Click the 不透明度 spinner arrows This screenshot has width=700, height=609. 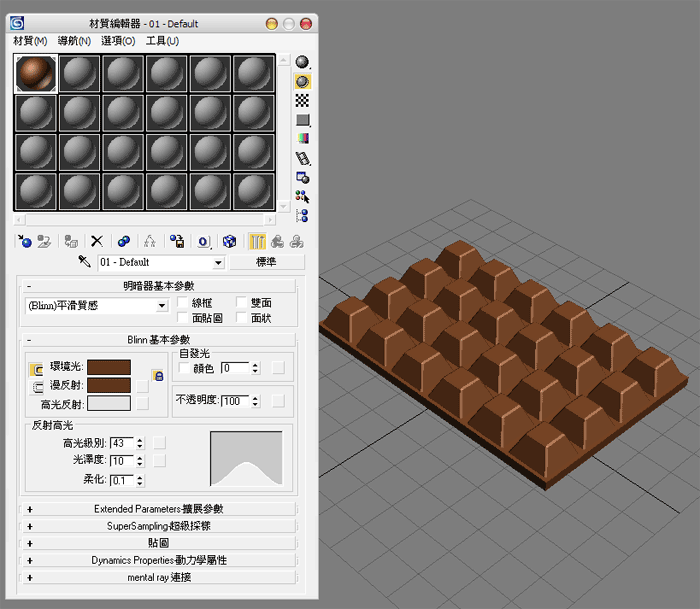point(255,401)
